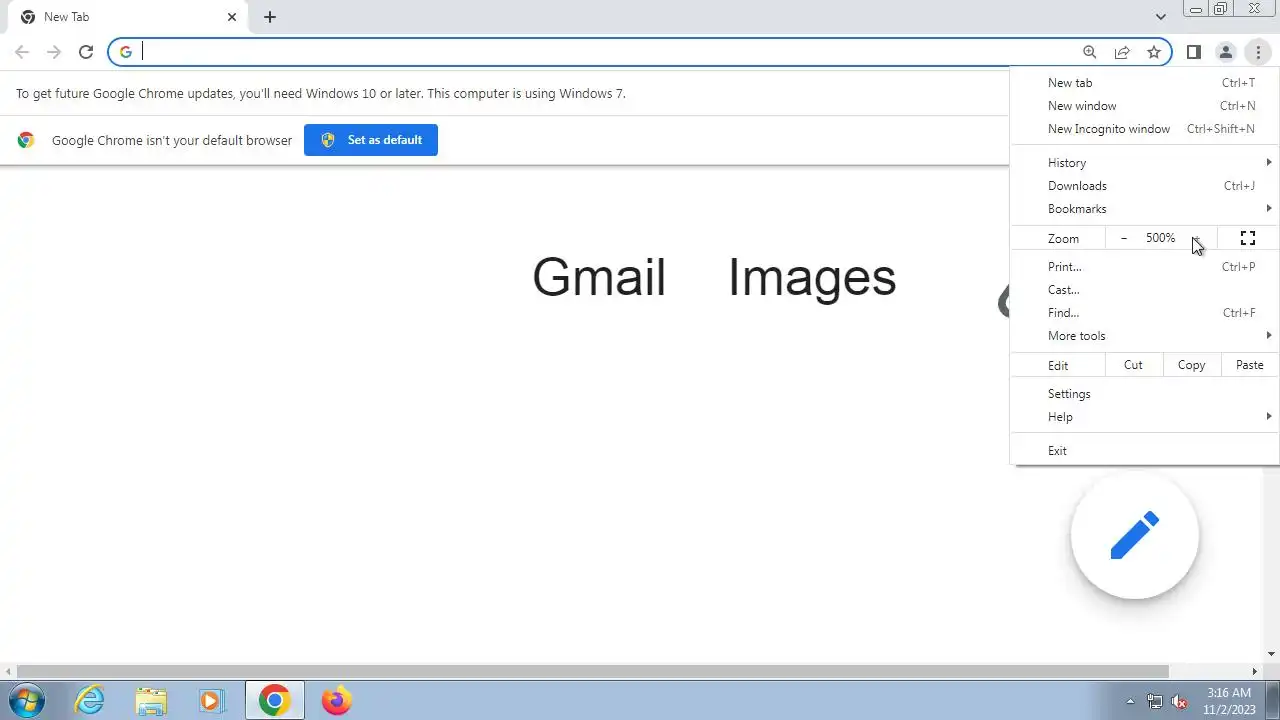The image size is (1280, 720).
Task: Click the customize Chrome pencil button
Action: [1135, 536]
